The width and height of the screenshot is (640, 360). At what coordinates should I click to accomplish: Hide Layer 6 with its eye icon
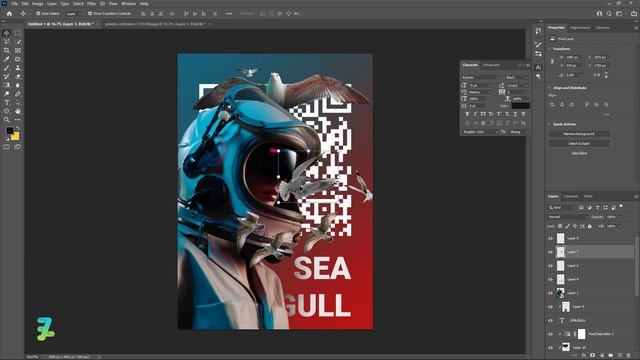(550, 266)
